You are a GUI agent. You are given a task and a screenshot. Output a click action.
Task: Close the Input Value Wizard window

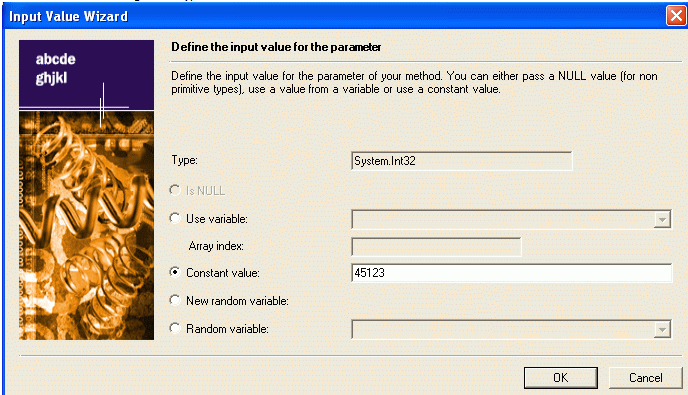click(x=676, y=16)
